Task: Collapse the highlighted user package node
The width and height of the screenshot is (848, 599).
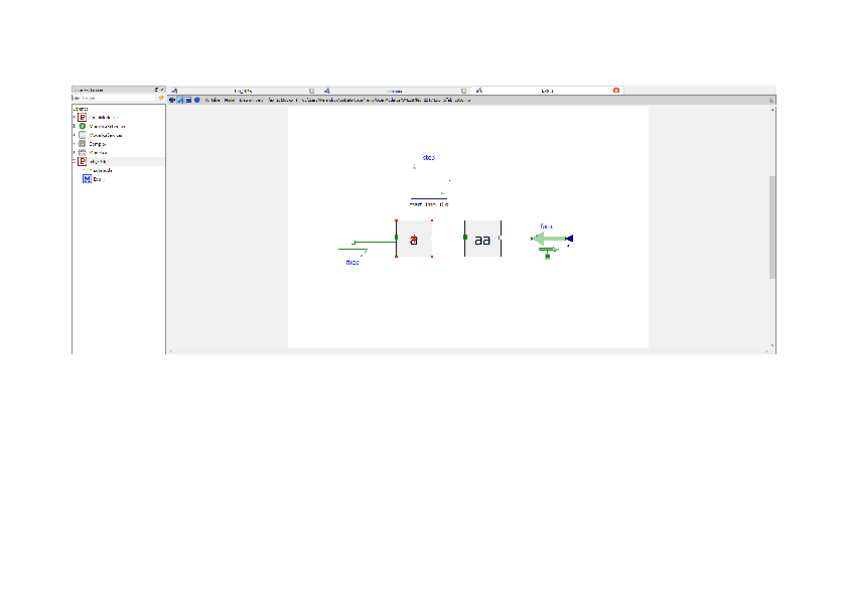Action: [x=74, y=162]
